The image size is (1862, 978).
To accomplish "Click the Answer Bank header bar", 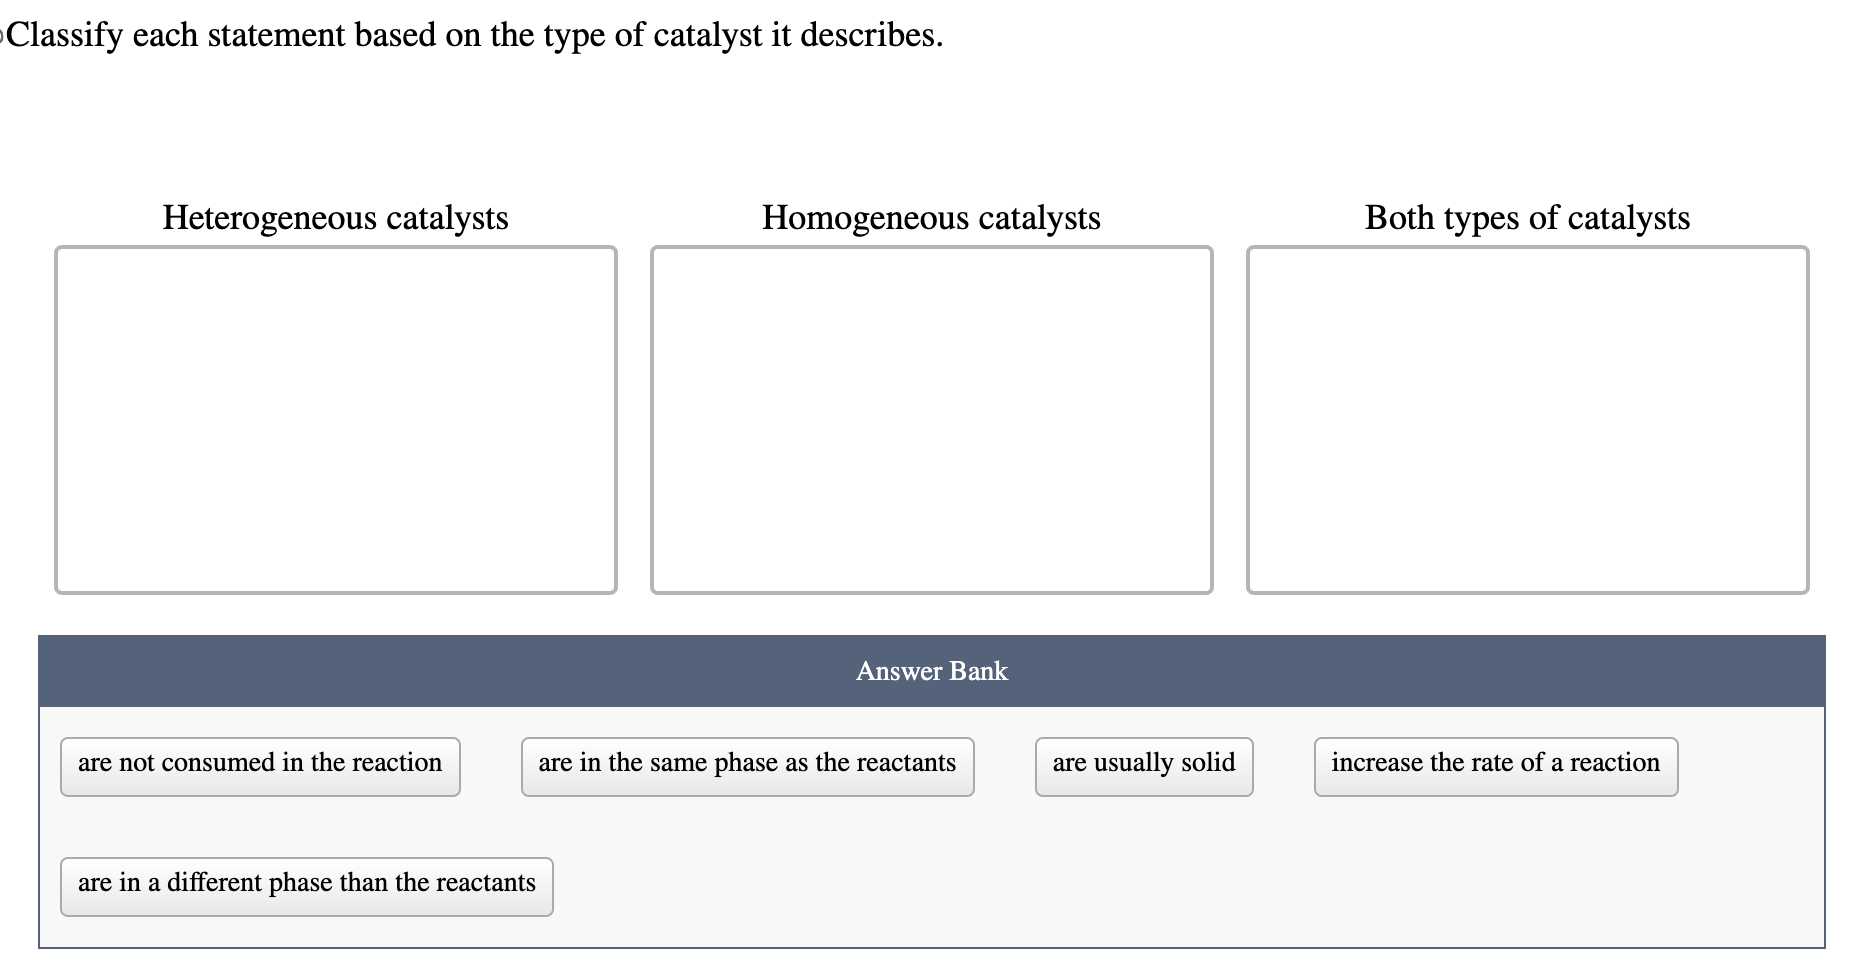I will (932, 671).
